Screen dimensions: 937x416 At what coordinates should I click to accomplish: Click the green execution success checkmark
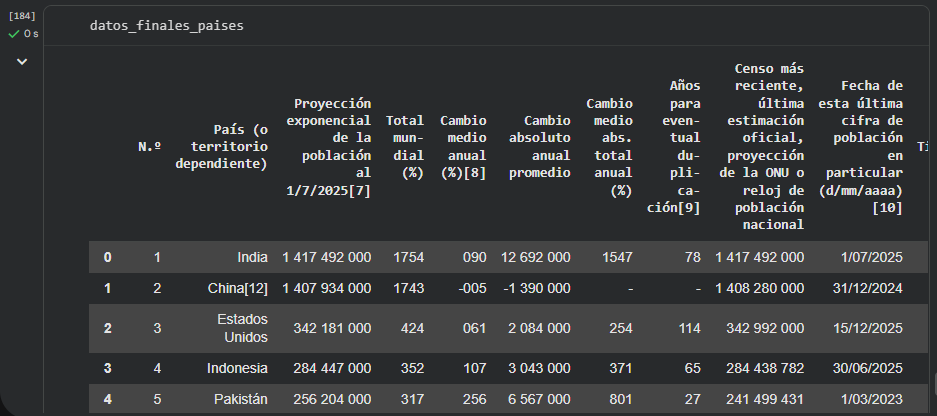14,34
